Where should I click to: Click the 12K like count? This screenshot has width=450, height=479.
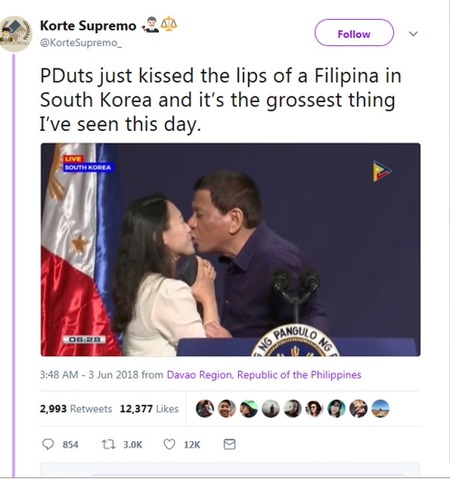click(x=192, y=445)
